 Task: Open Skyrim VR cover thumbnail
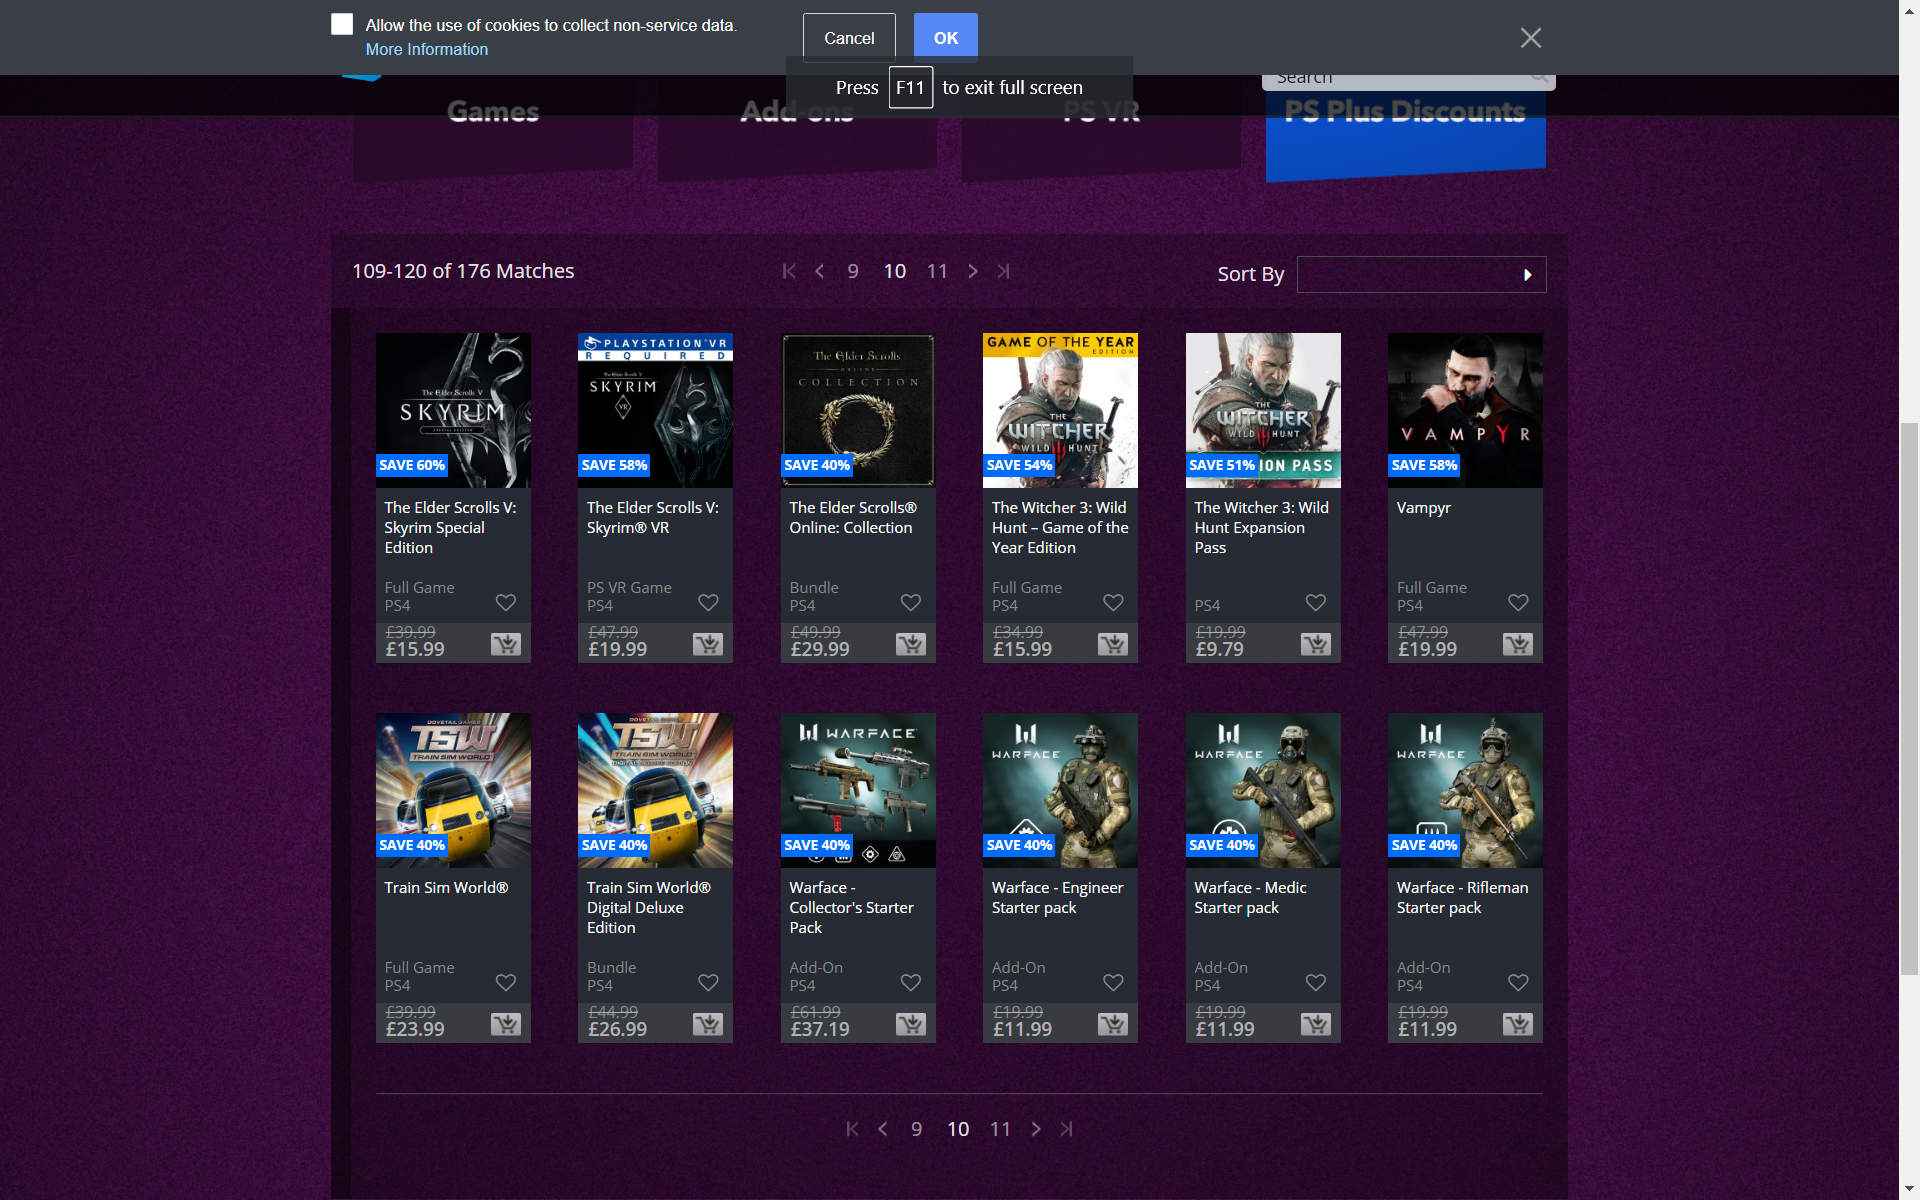[x=655, y=410]
